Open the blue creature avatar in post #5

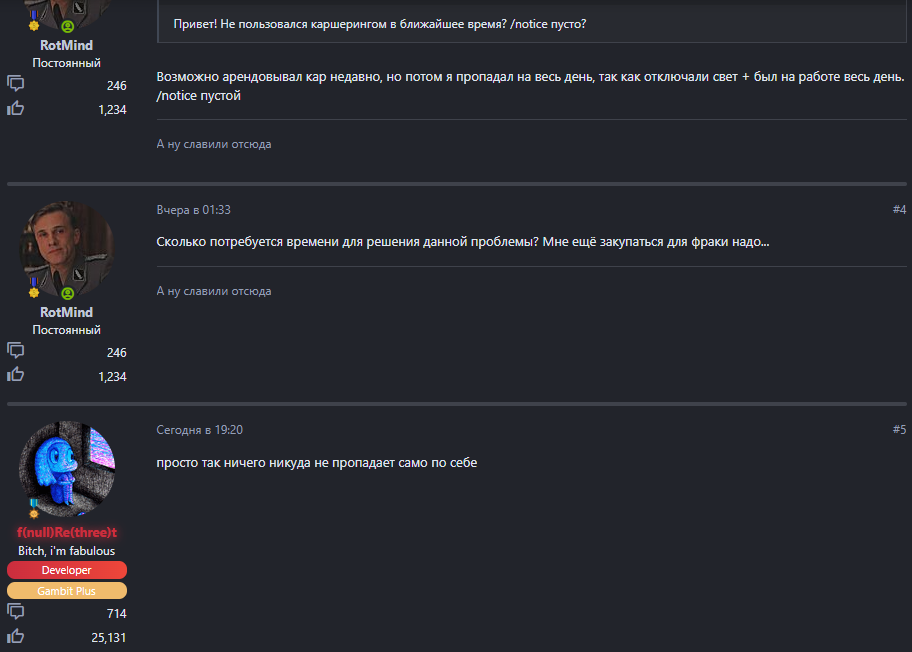pyautogui.click(x=67, y=468)
